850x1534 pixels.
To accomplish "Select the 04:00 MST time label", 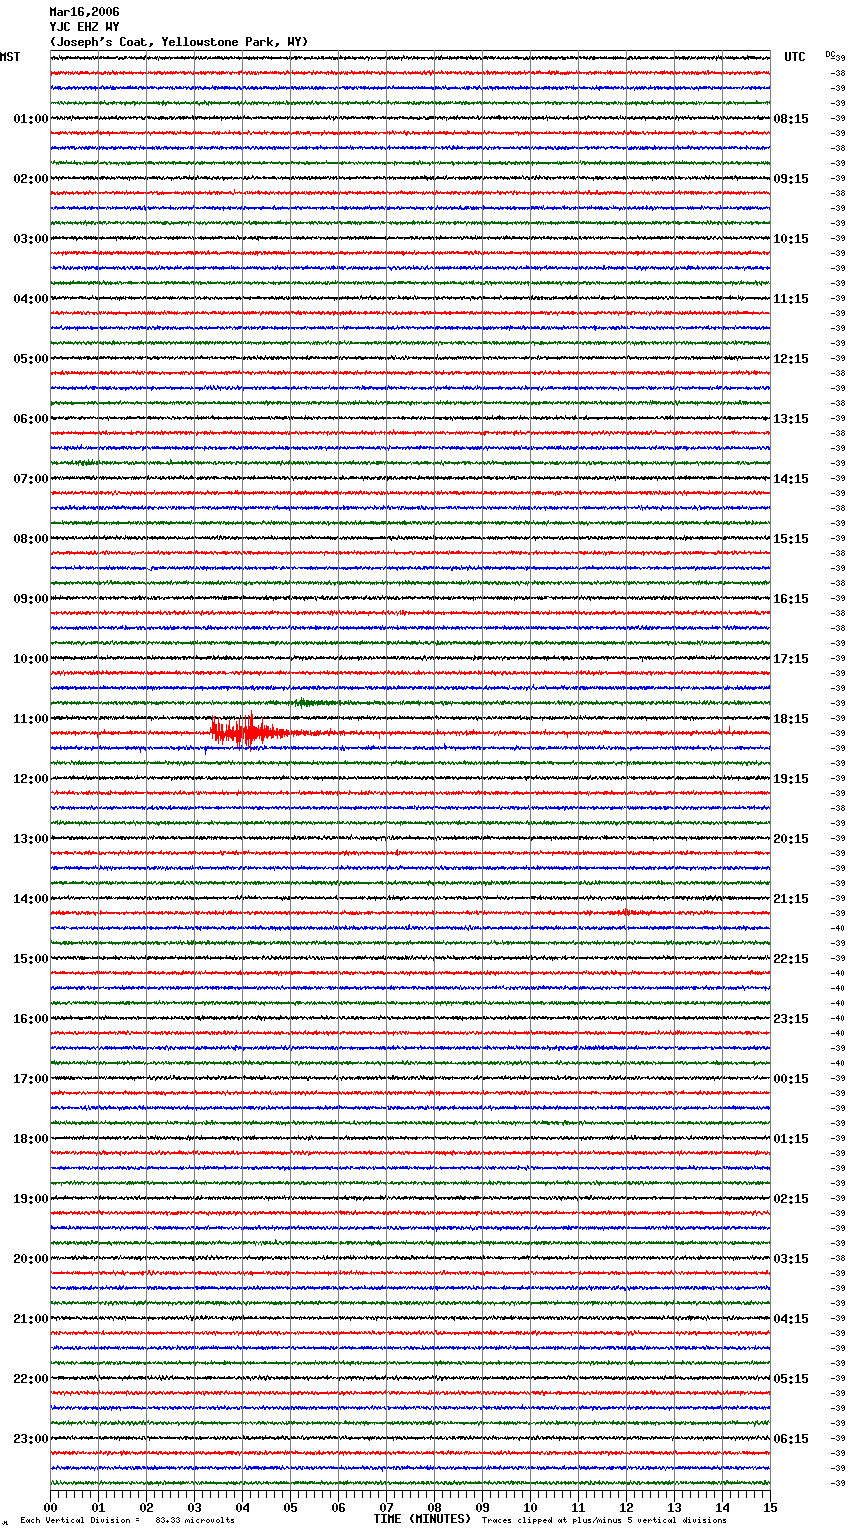I will click(x=31, y=299).
